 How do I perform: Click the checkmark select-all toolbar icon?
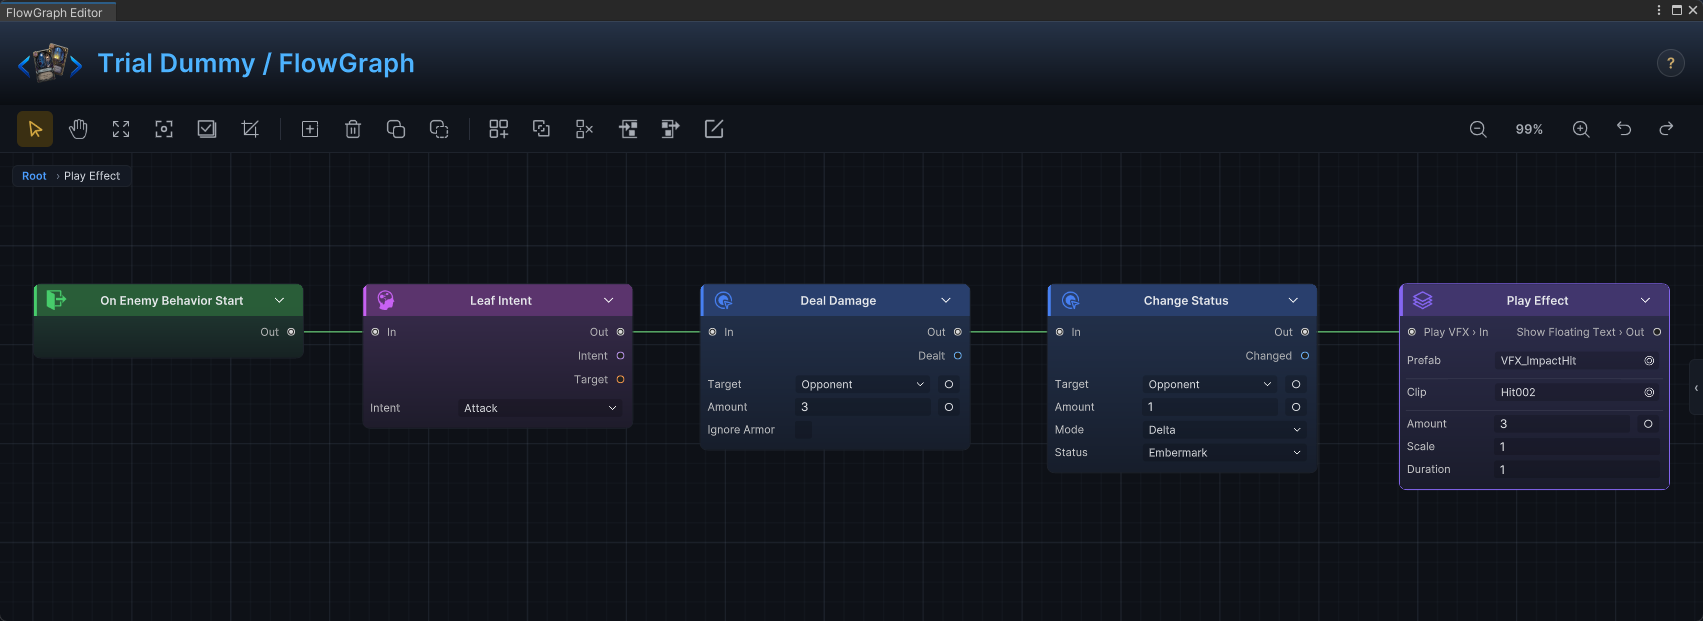(x=207, y=129)
